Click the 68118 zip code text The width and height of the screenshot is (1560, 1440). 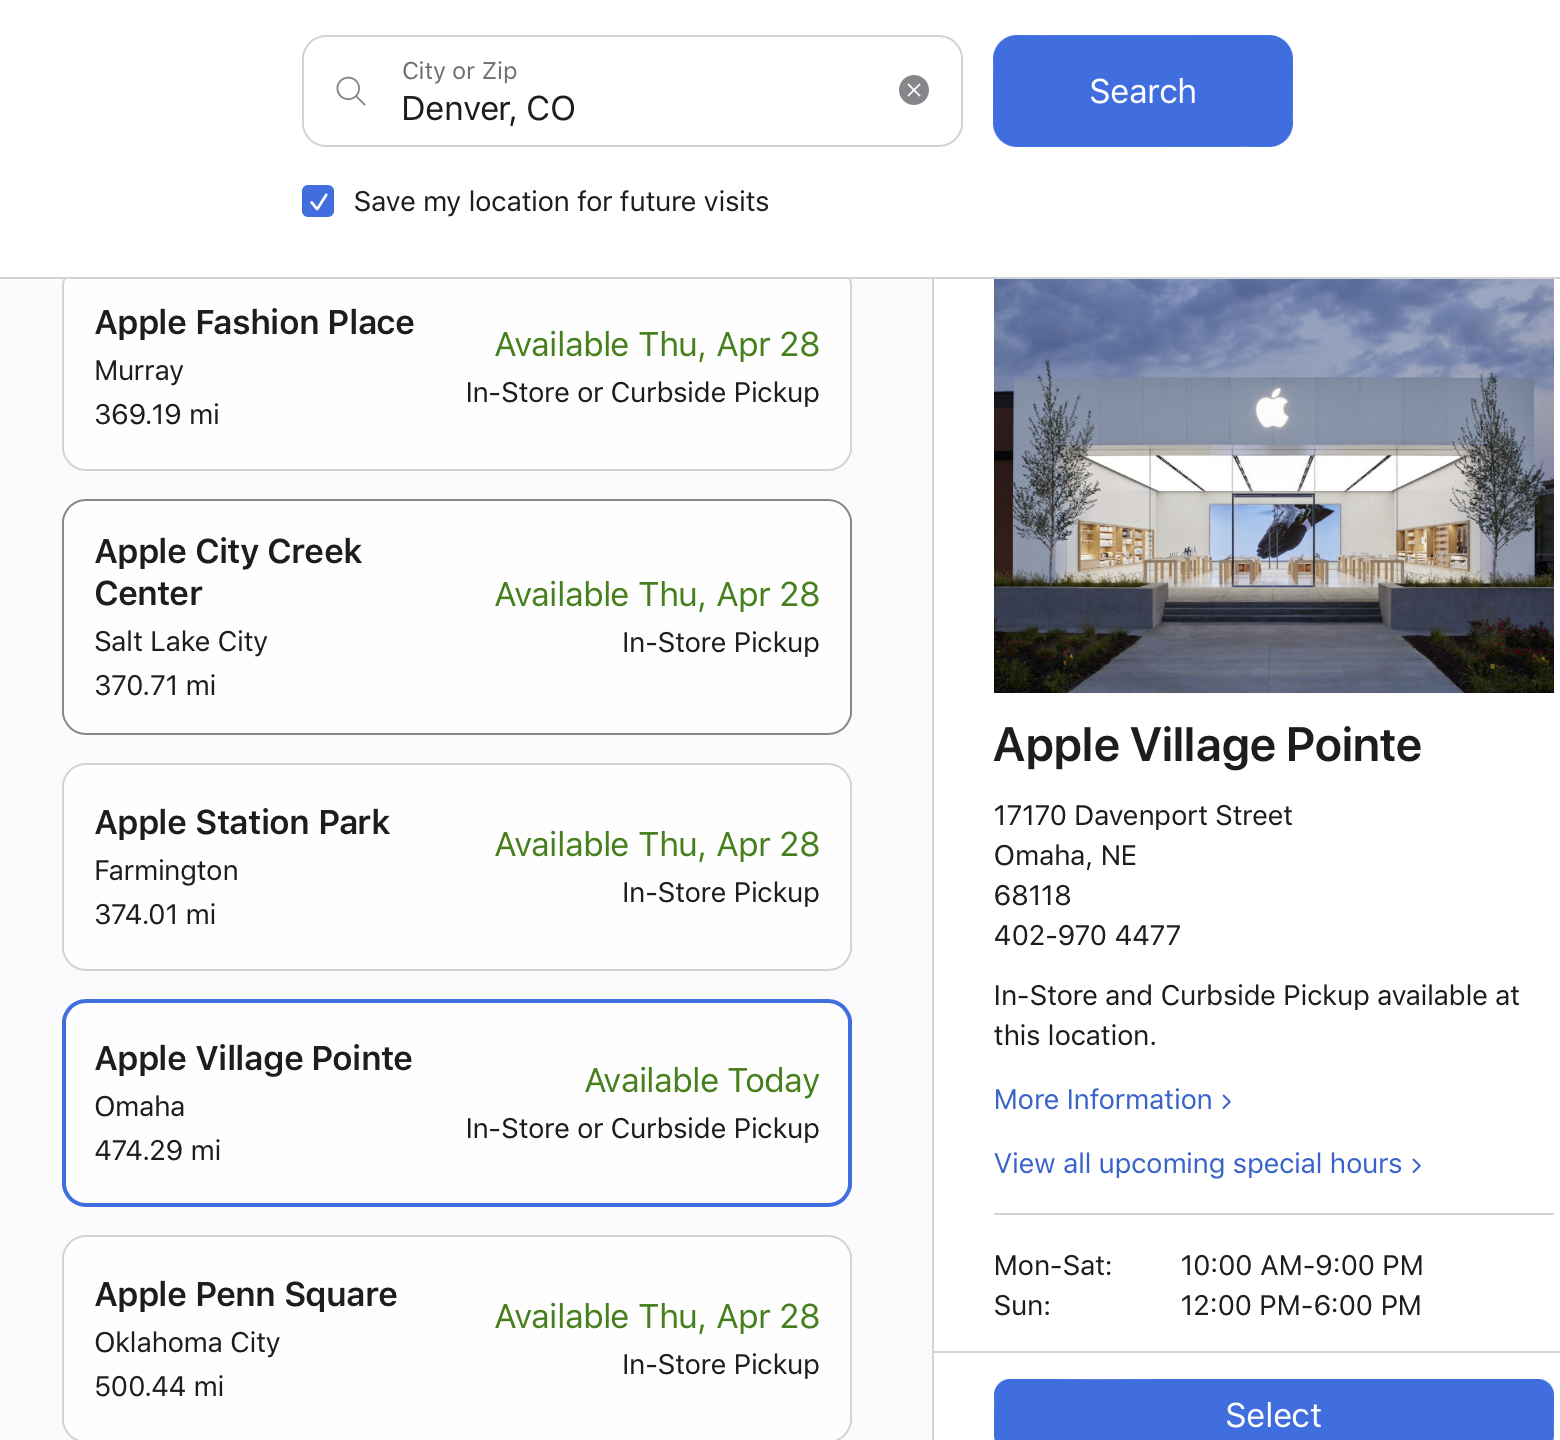coord(1032,896)
